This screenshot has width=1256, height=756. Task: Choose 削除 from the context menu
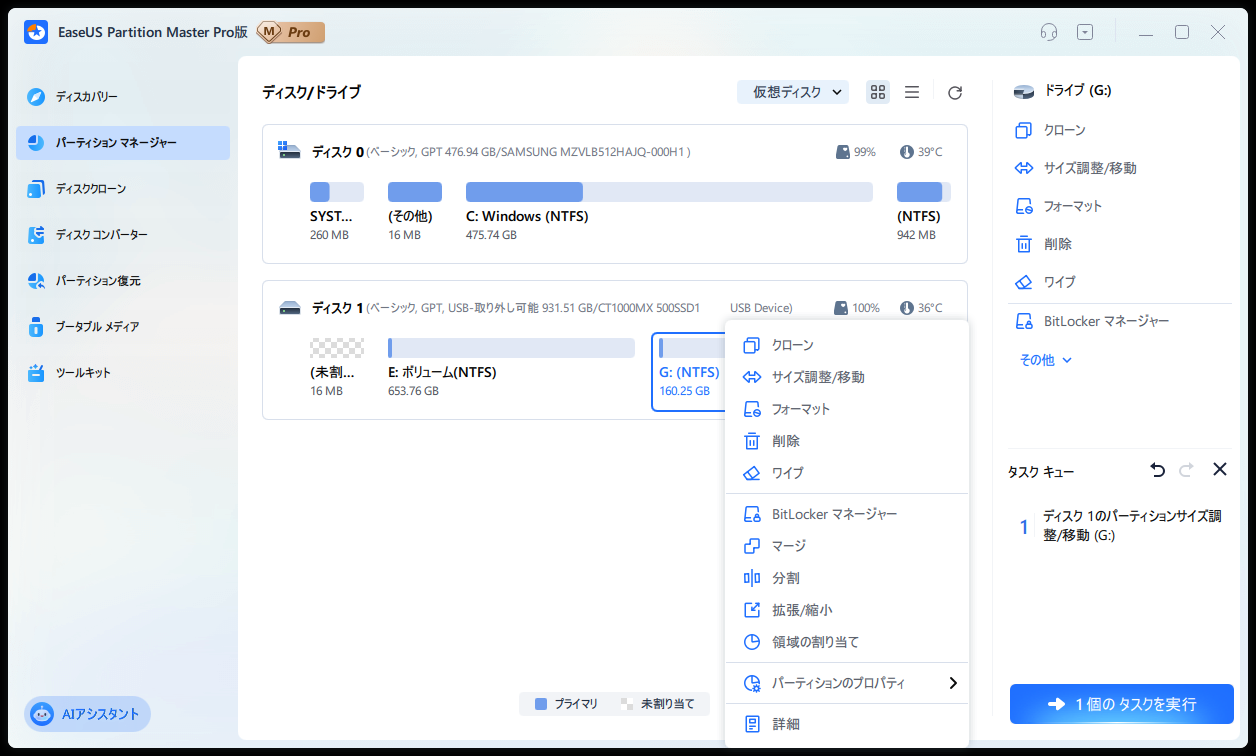pyautogui.click(x=847, y=441)
